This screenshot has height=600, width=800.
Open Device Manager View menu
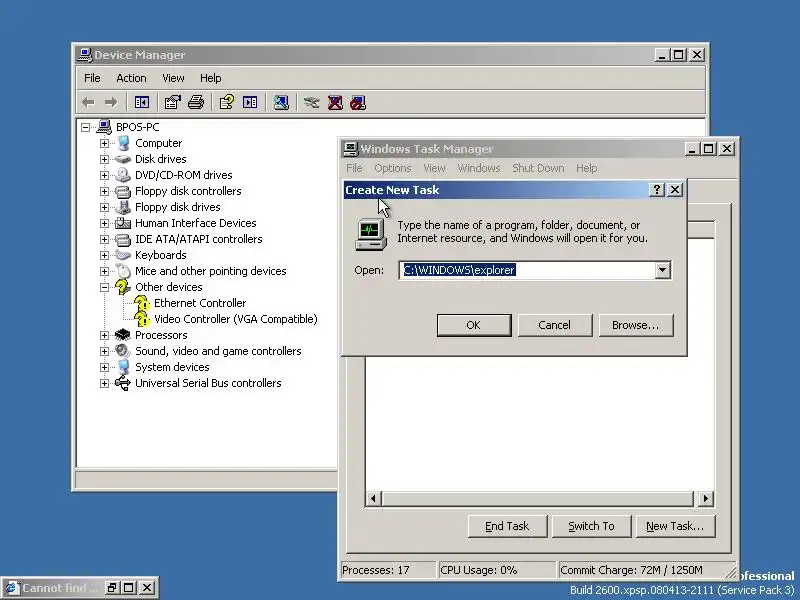coord(173,78)
